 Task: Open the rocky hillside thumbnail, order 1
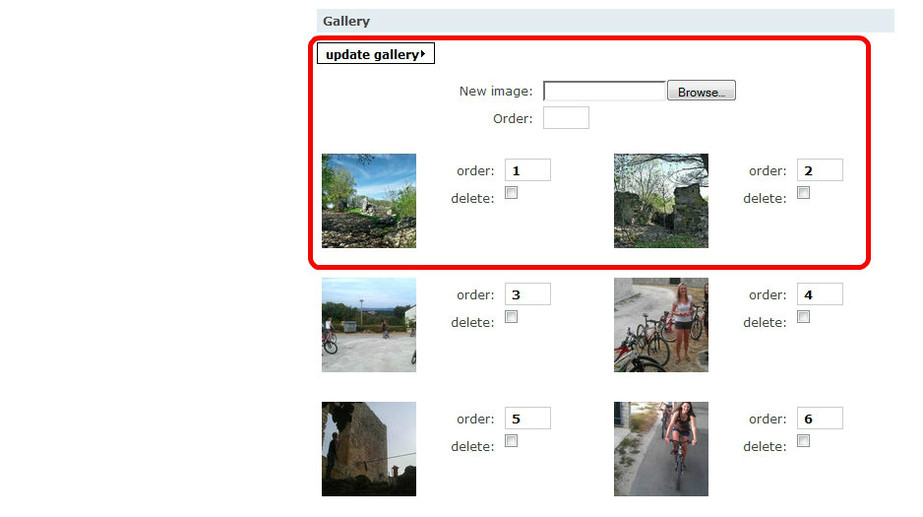pyautogui.click(x=368, y=201)
